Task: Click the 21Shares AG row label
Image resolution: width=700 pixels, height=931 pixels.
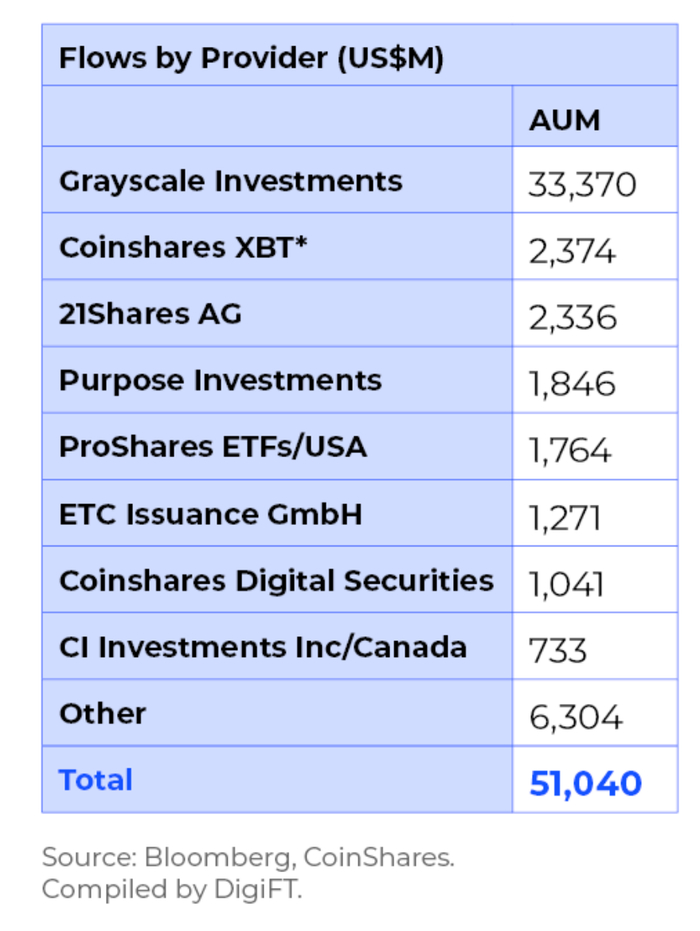Action: (150, 314)
